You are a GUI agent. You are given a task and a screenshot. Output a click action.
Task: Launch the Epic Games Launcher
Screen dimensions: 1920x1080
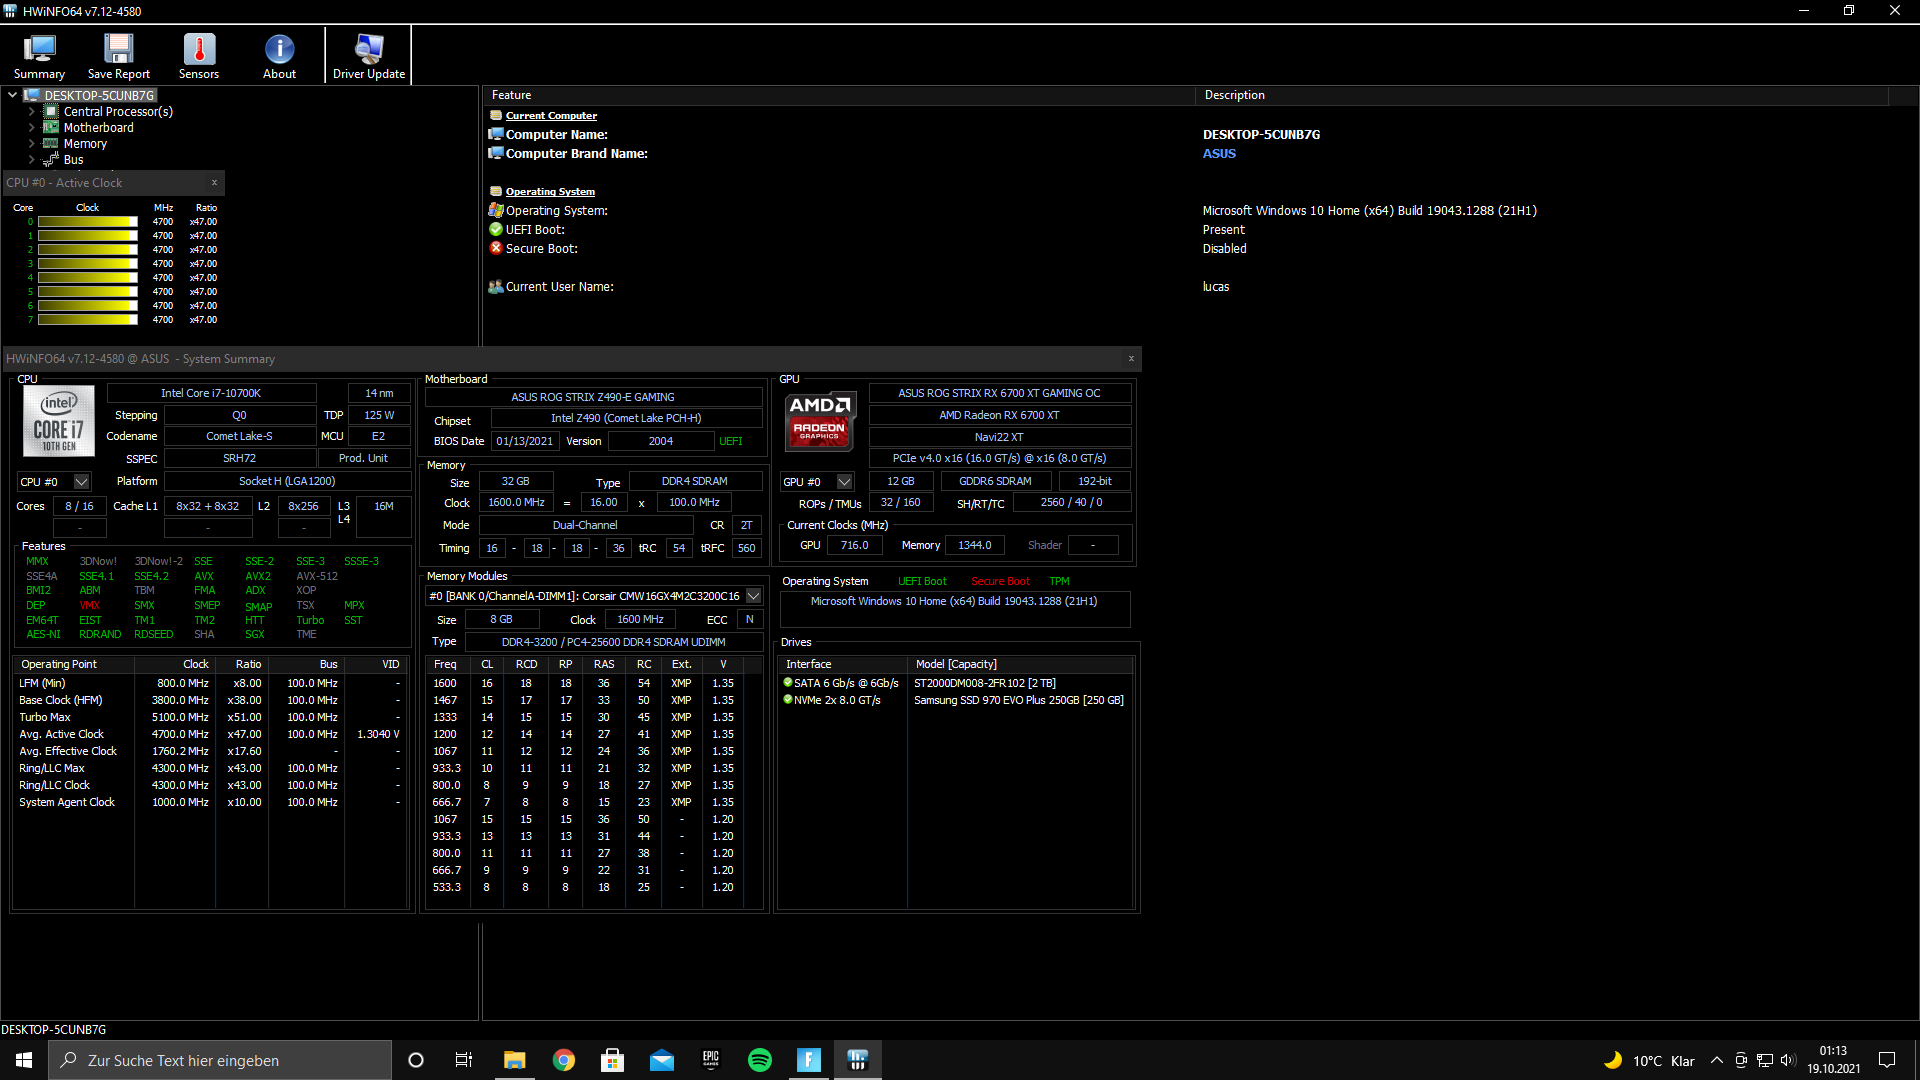pyautogui.click(x=711, y=1060)
